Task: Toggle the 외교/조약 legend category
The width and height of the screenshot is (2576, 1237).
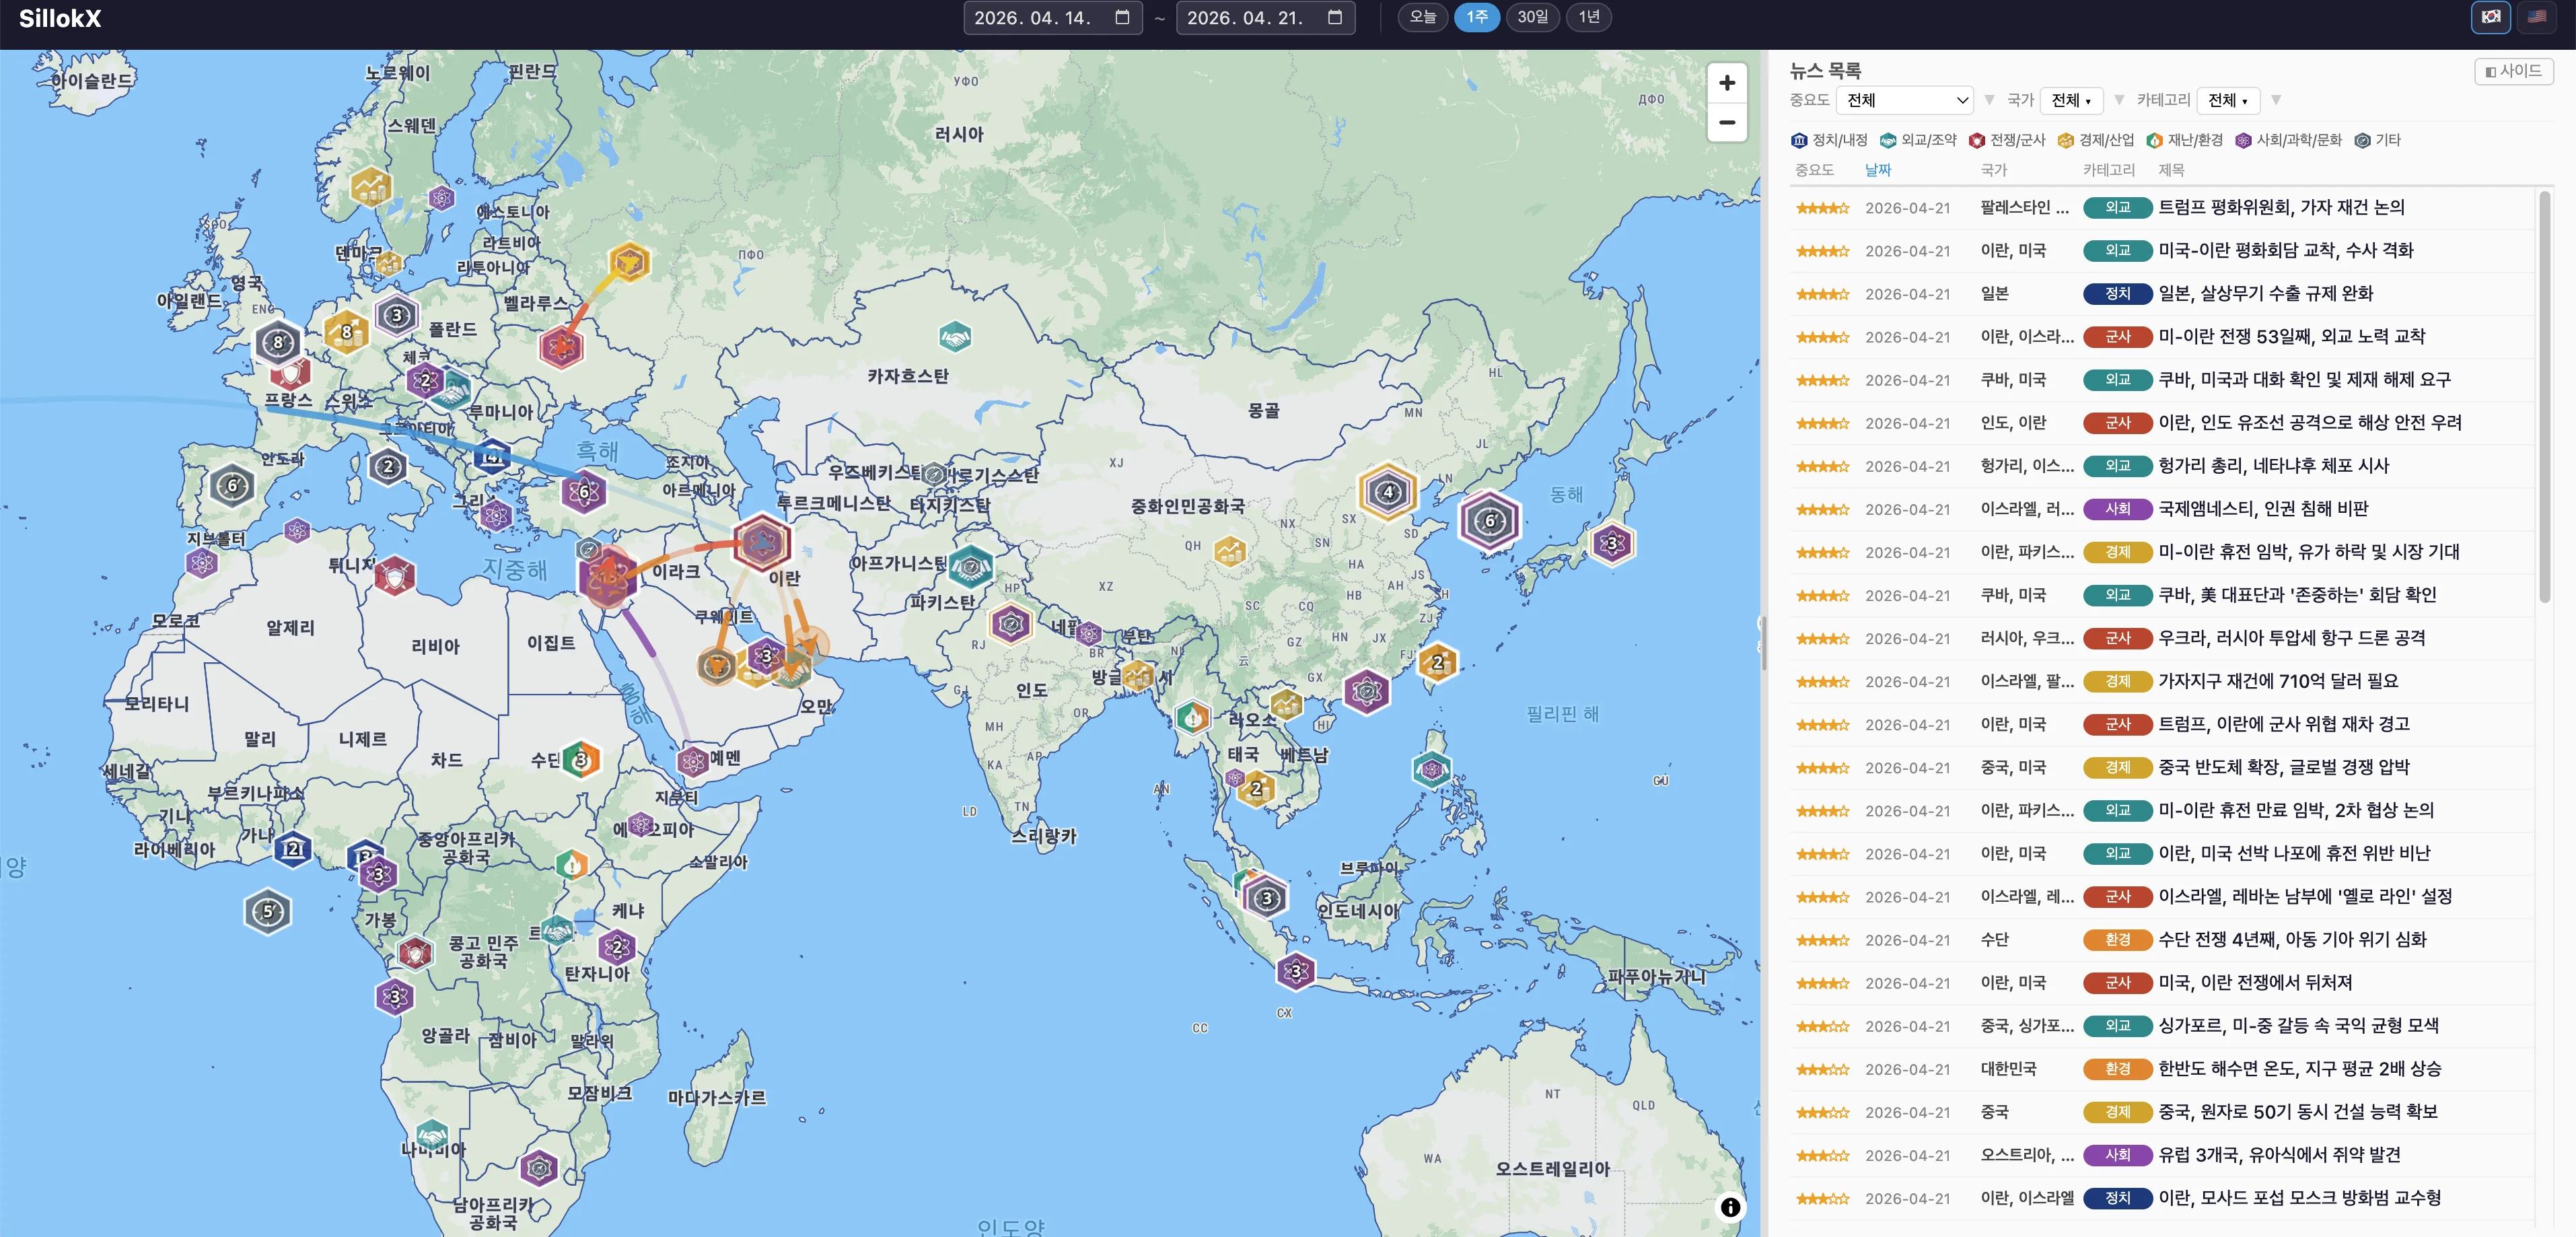Action: (1918, 140)
